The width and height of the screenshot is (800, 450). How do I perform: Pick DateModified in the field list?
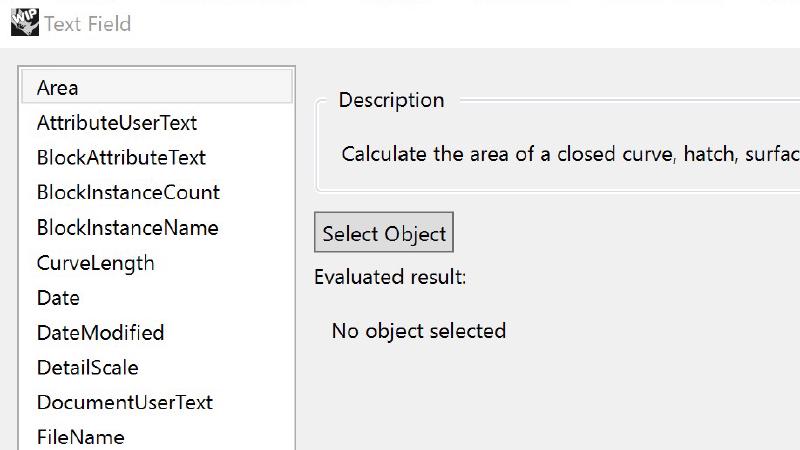[x=100, y=333]
